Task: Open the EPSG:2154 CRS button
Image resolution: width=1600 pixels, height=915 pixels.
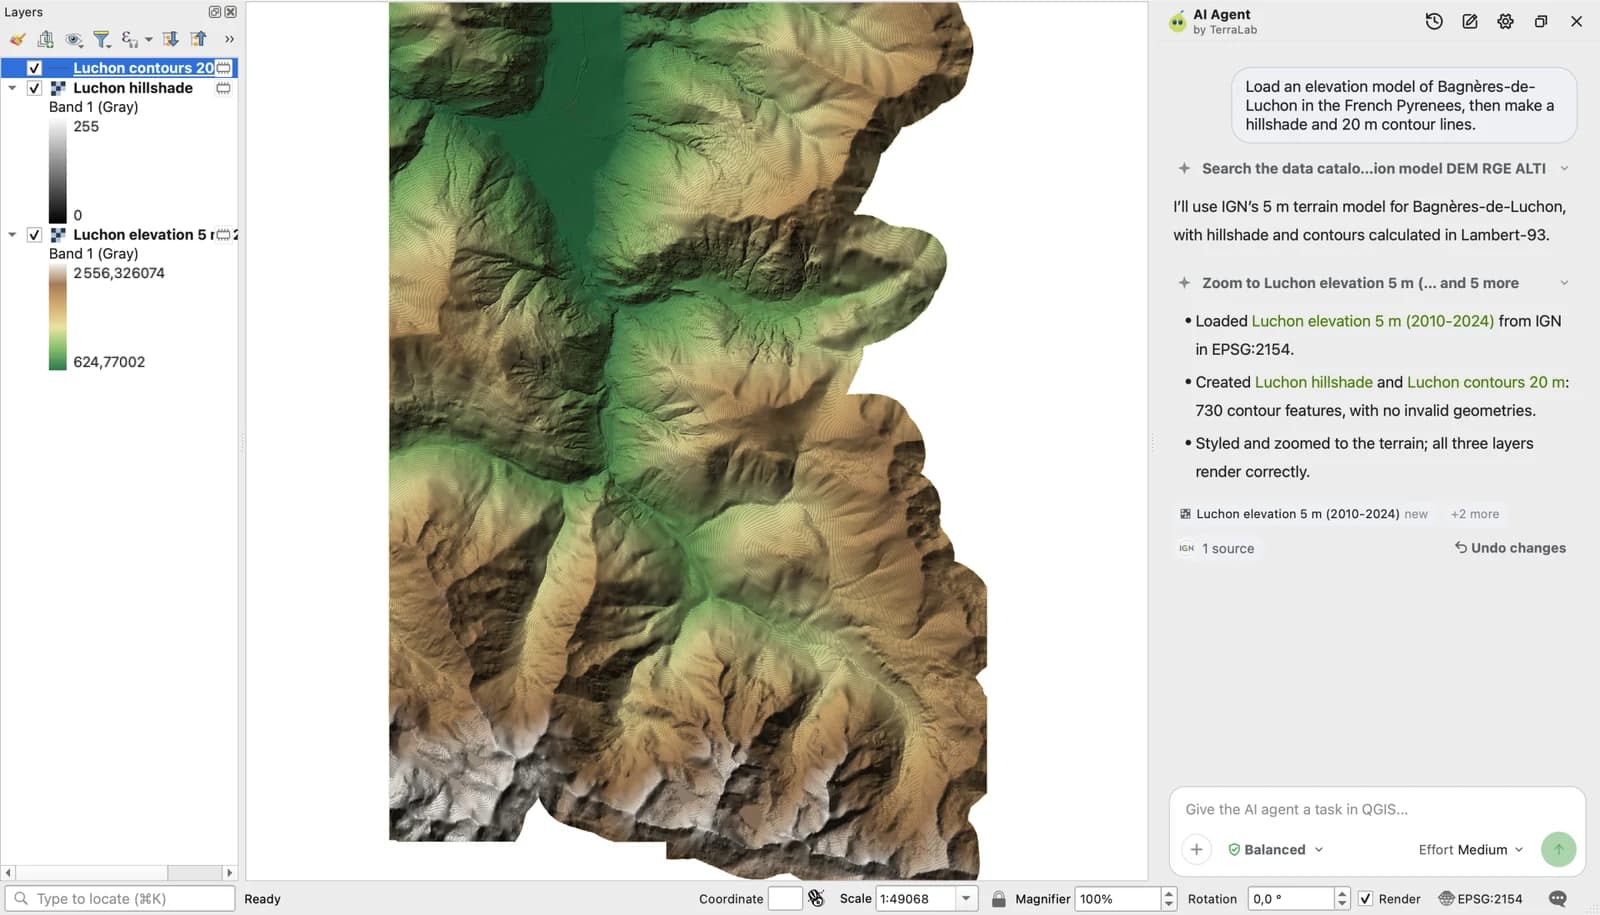Action: (1480, 899)
